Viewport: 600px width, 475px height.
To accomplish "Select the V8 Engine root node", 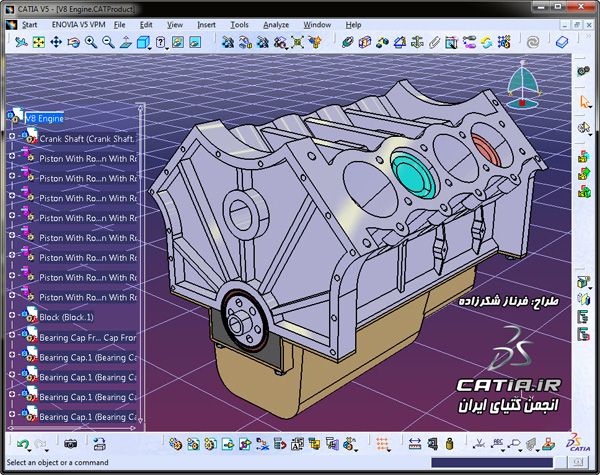I will pyautogui.click(x=44, y=118).
